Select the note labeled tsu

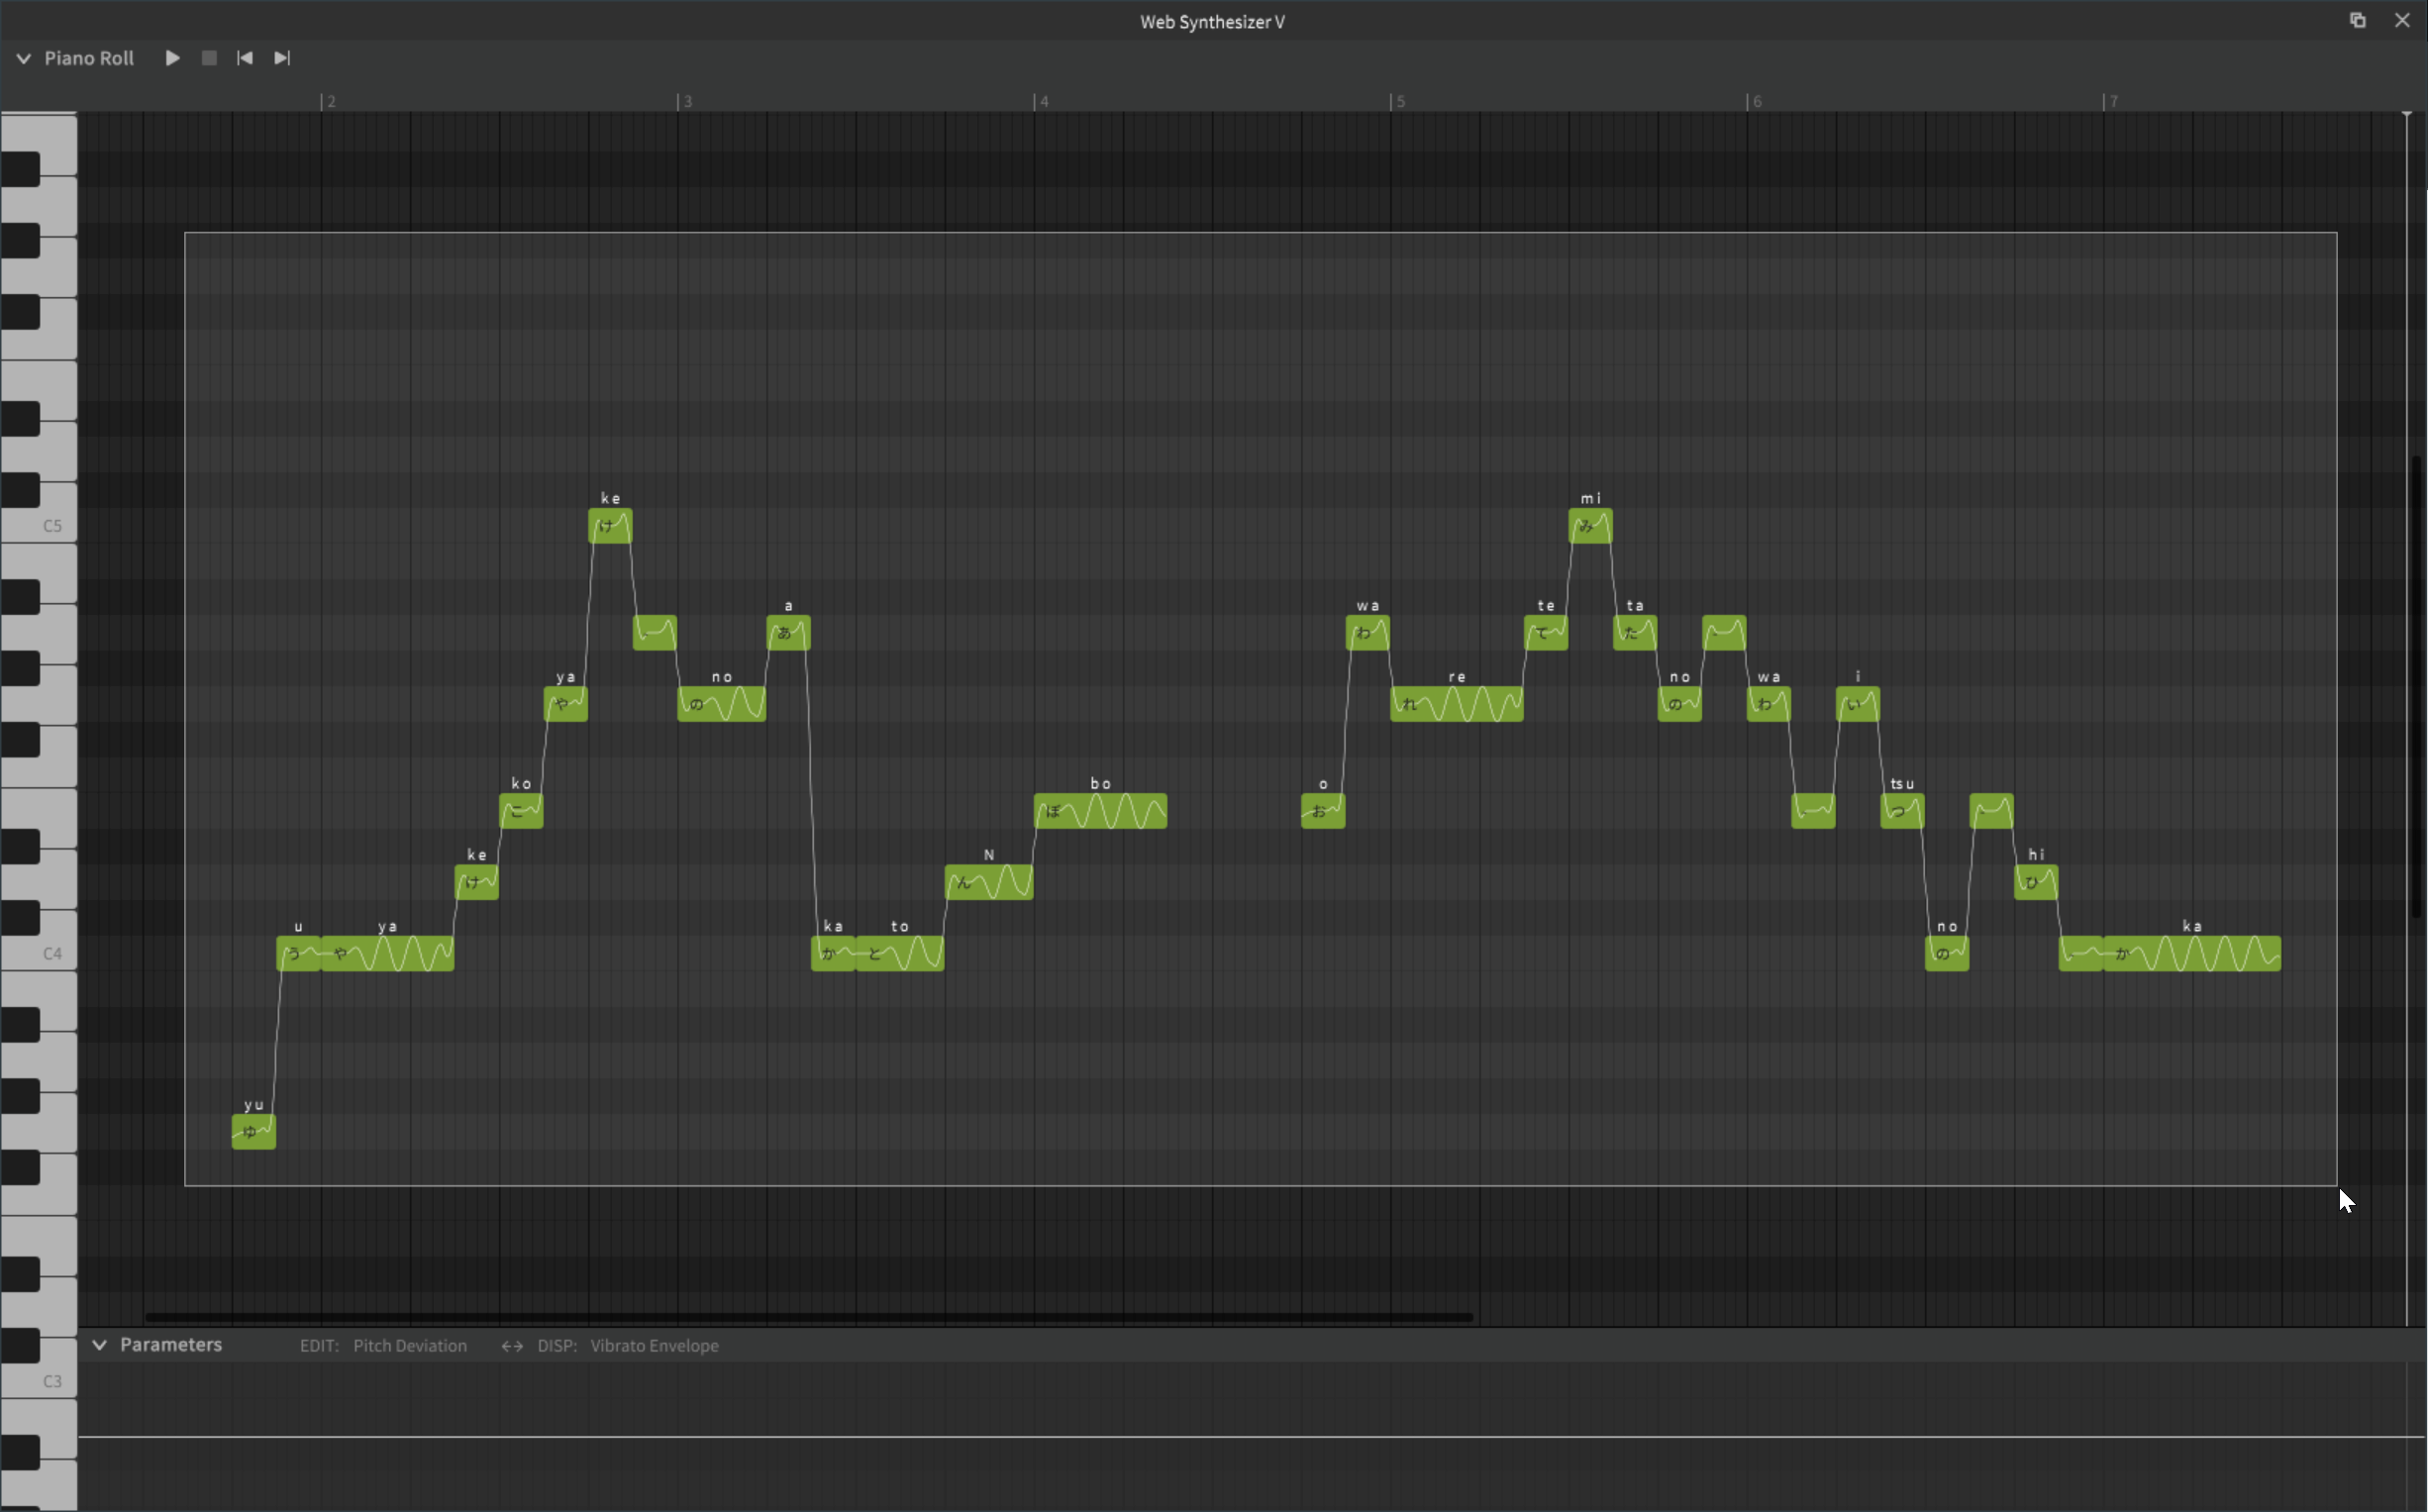pyautogui.click(x=1902, y=810)
